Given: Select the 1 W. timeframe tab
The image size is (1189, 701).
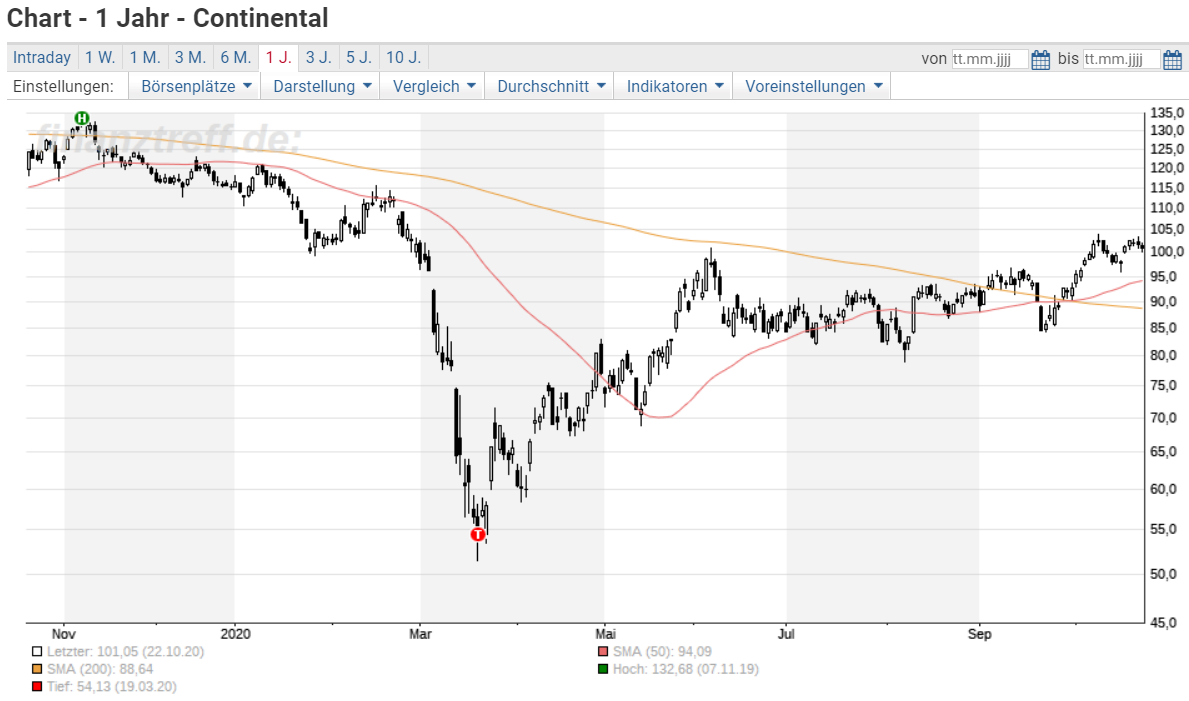Looking at the screenshot, I should click(100, 58).
